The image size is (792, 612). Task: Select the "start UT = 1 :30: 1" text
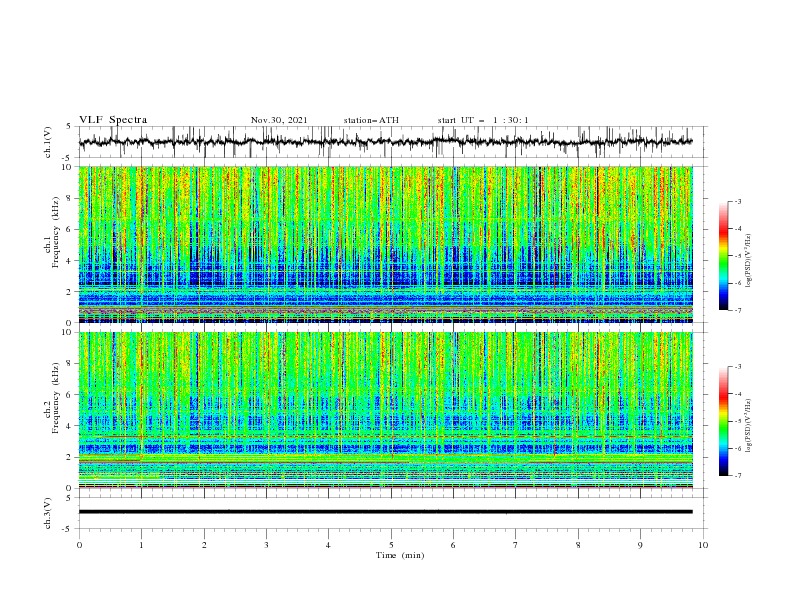tap(483, 120)
